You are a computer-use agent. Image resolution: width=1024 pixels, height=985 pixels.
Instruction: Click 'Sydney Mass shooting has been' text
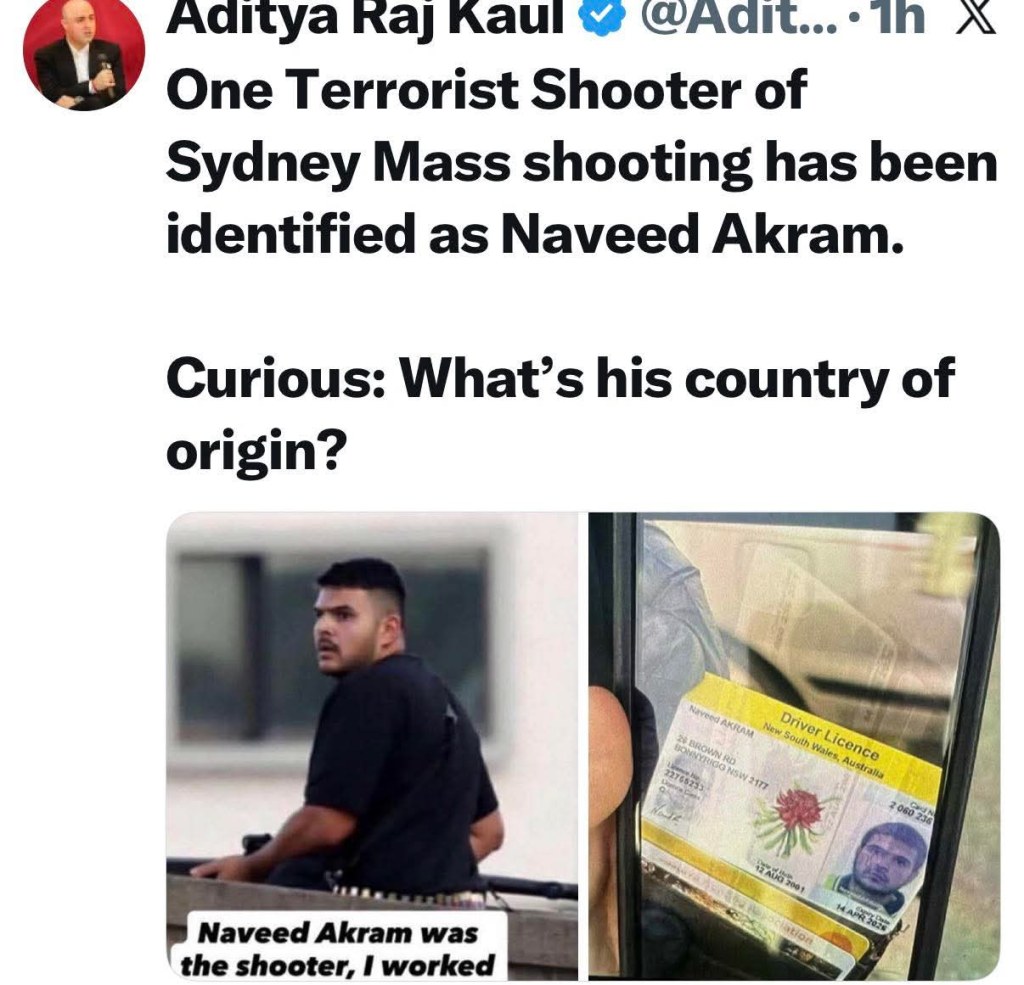tap(581, 165)
